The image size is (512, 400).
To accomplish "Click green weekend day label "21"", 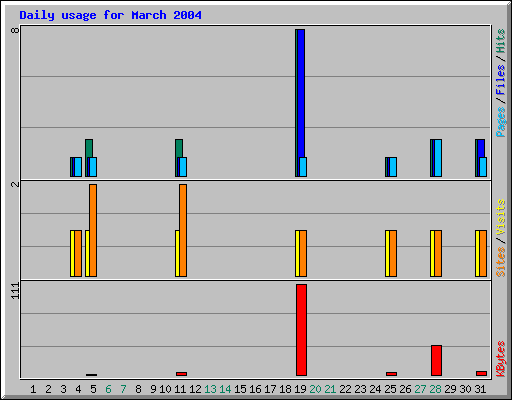I will tap(330, 389).
